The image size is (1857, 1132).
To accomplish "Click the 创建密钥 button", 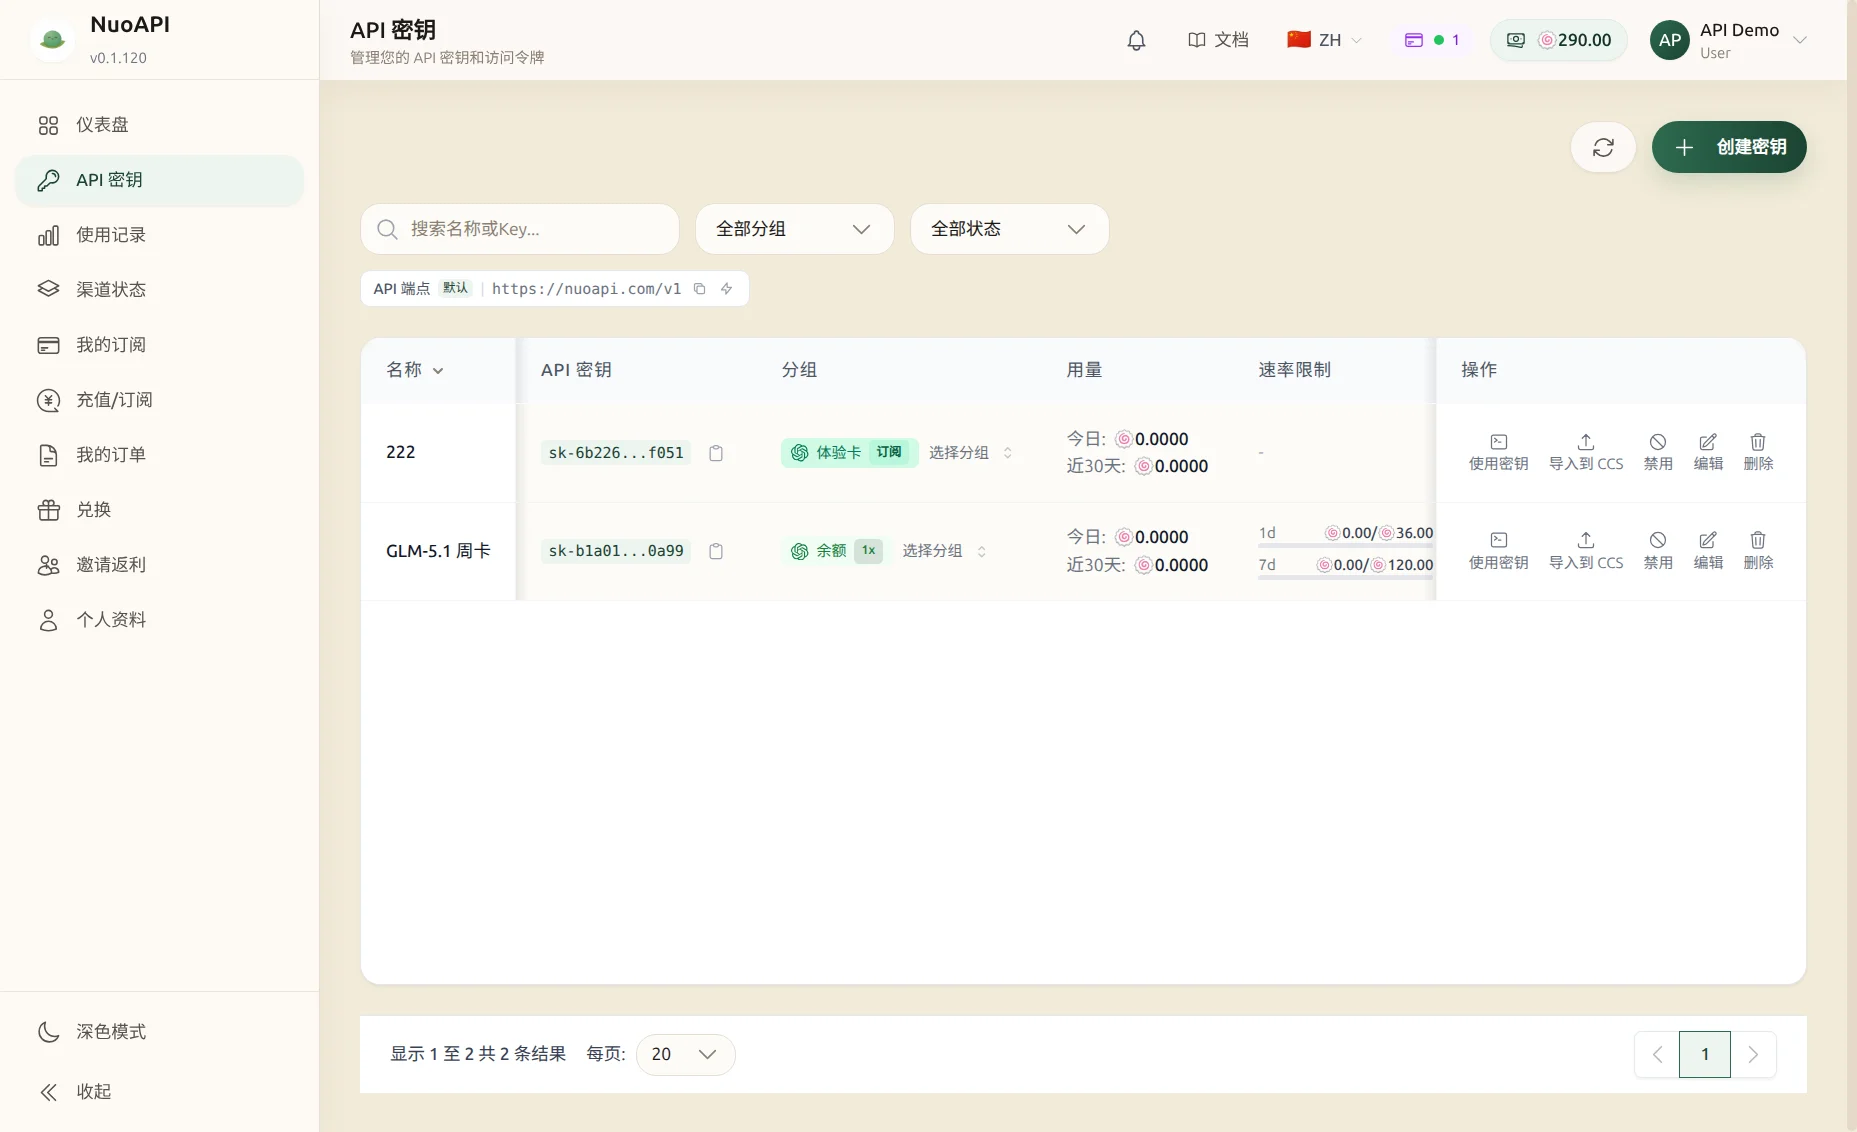I will [x=1729, y=147].
